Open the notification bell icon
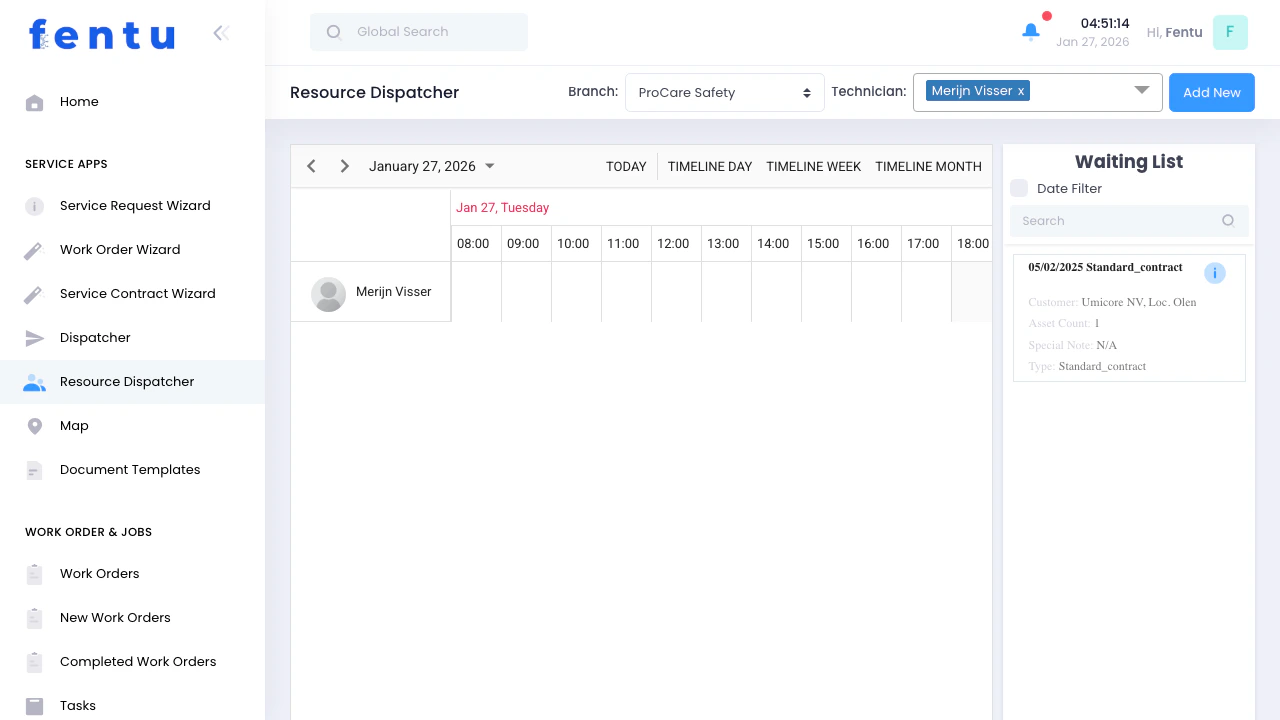Image resolution: width=1280 pixels, height=720 pixels. [1030, 31]
